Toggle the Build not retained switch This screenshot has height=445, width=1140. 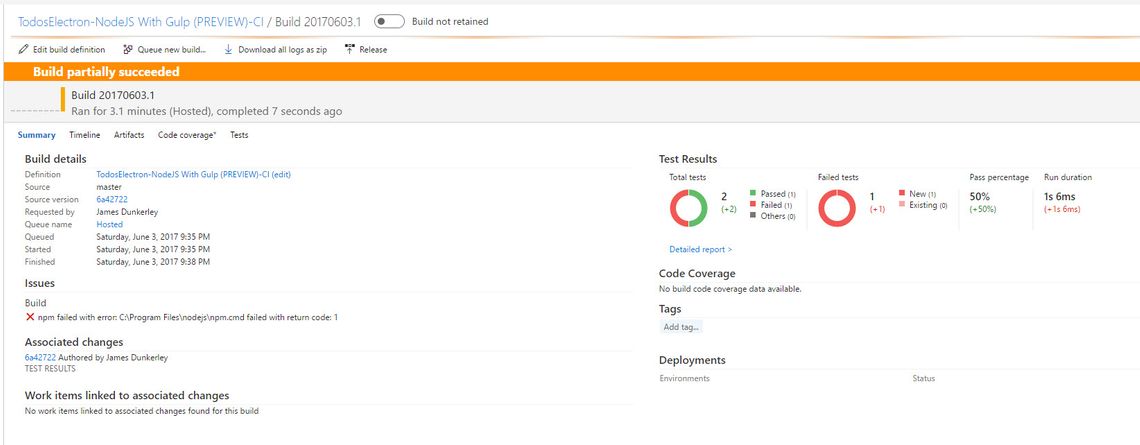(389, 22)
